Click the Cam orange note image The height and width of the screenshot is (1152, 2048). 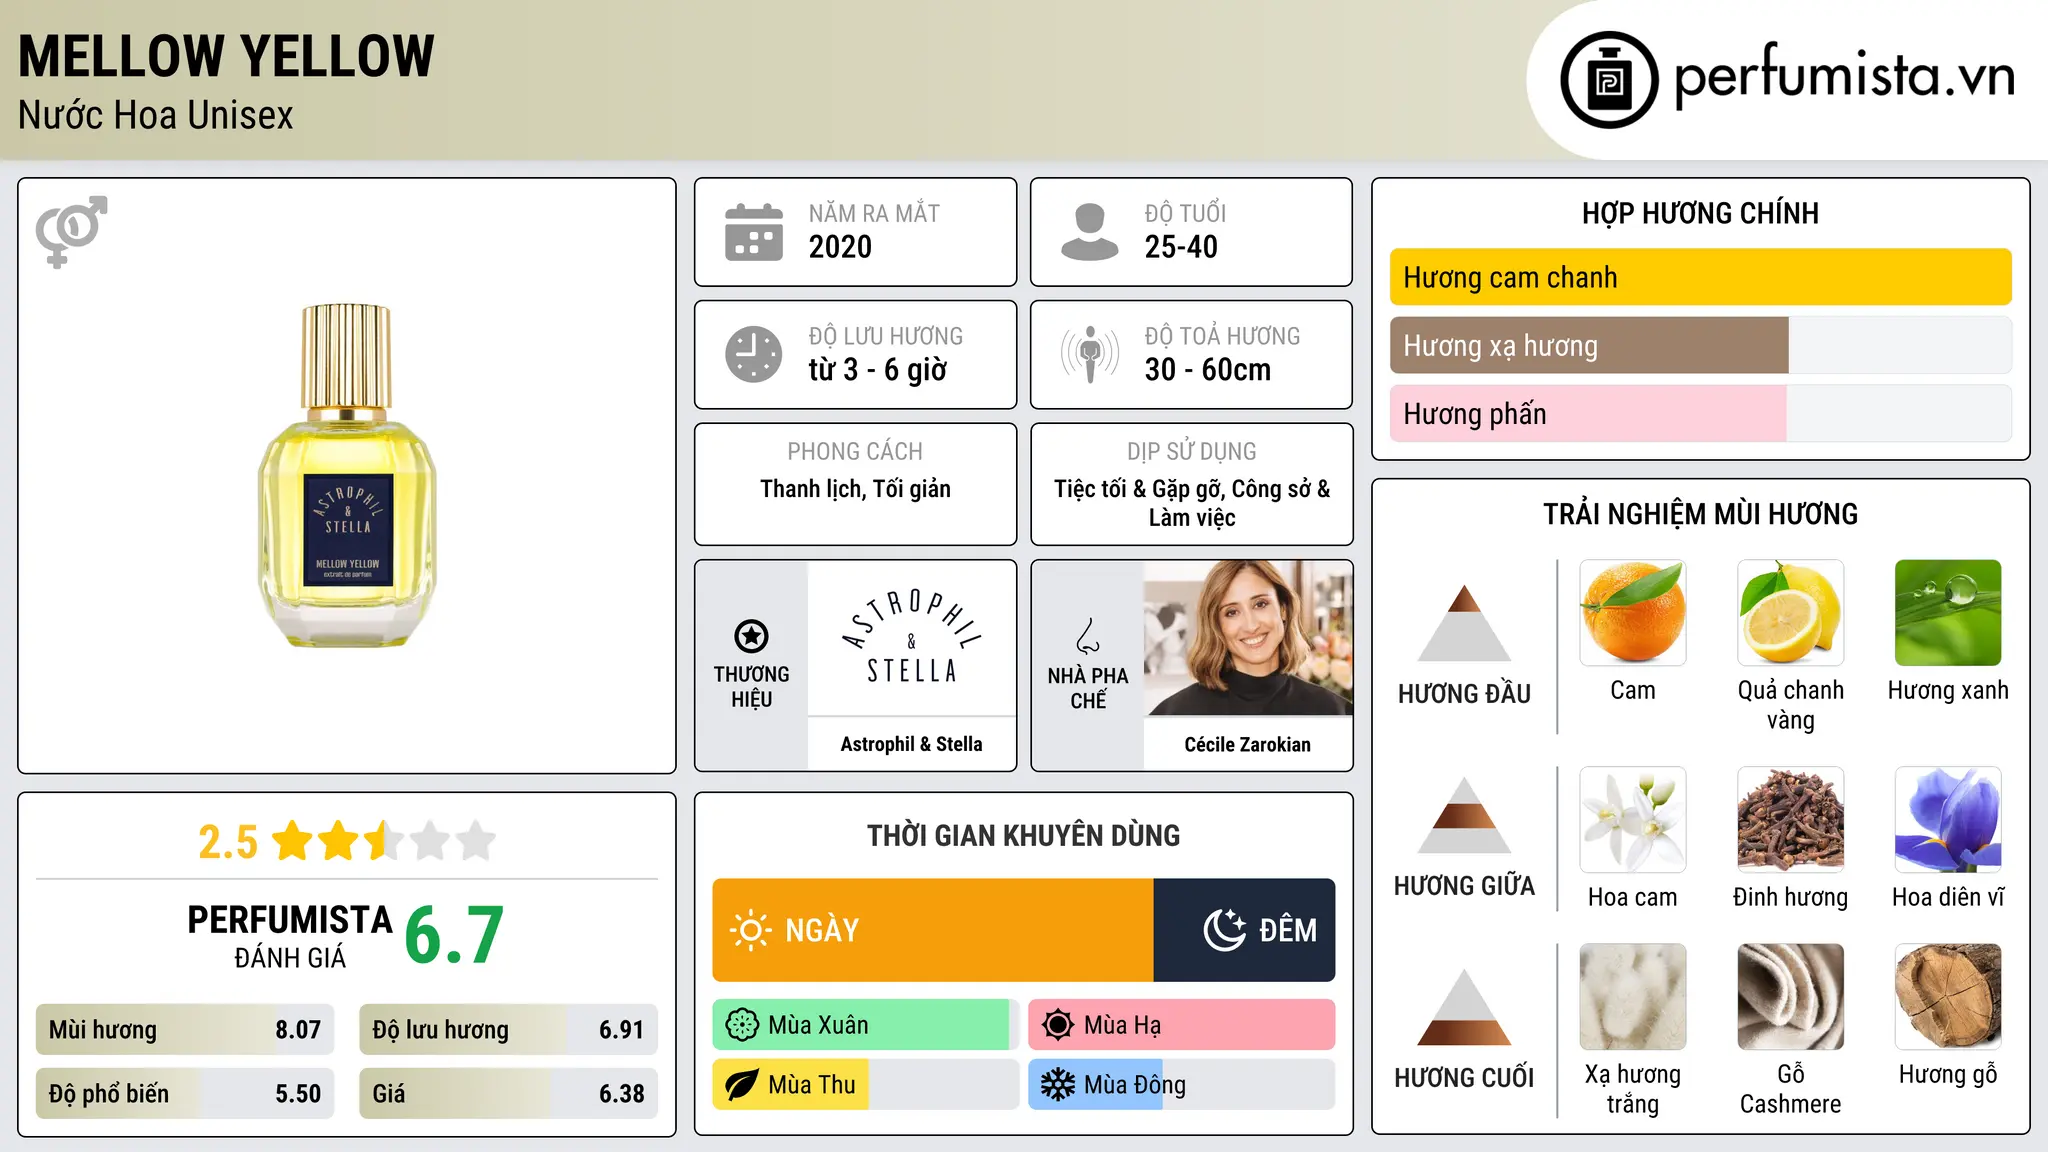pos(1633,613)
